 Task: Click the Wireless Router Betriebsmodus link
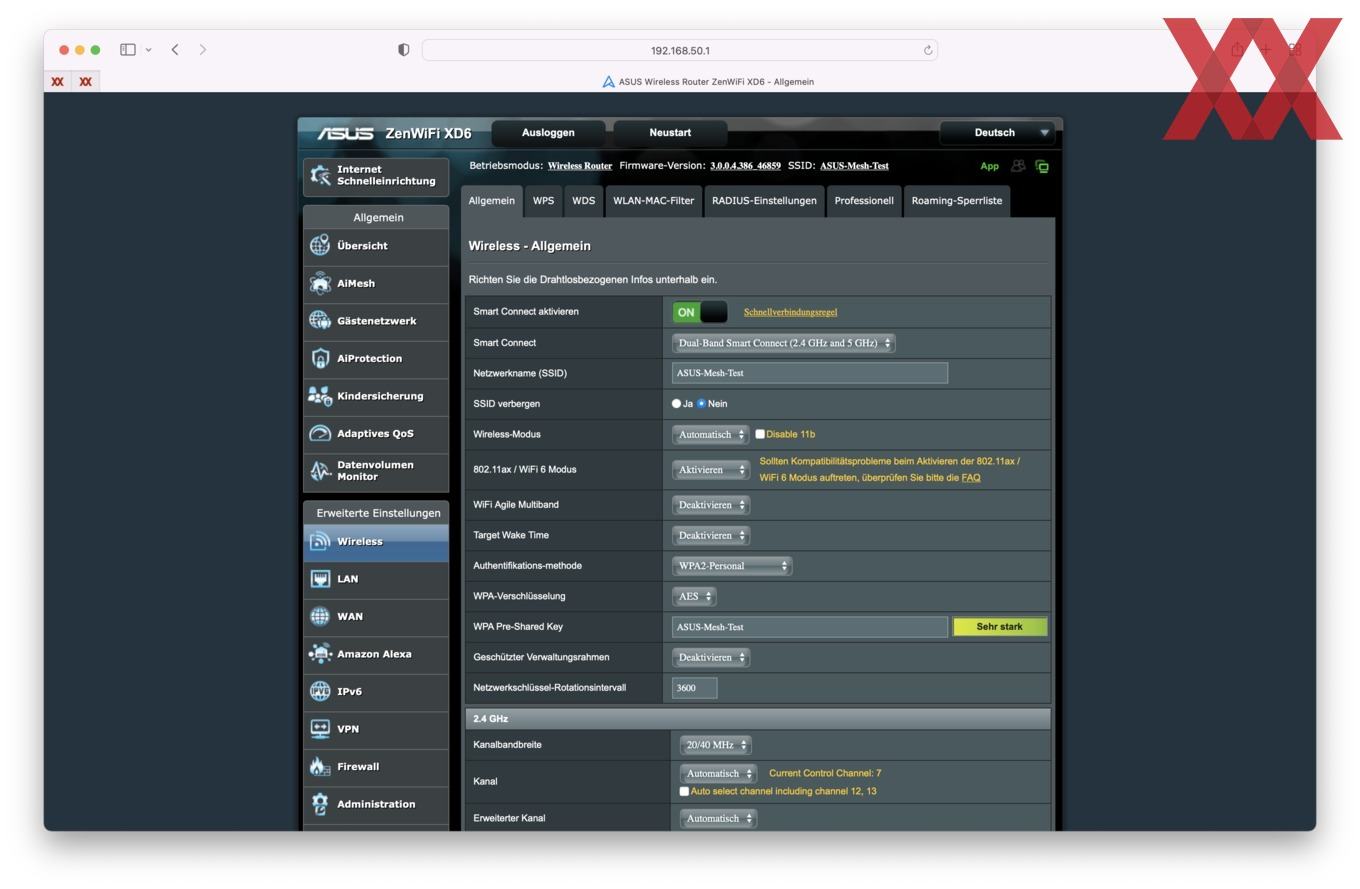(x=580, y=166)
